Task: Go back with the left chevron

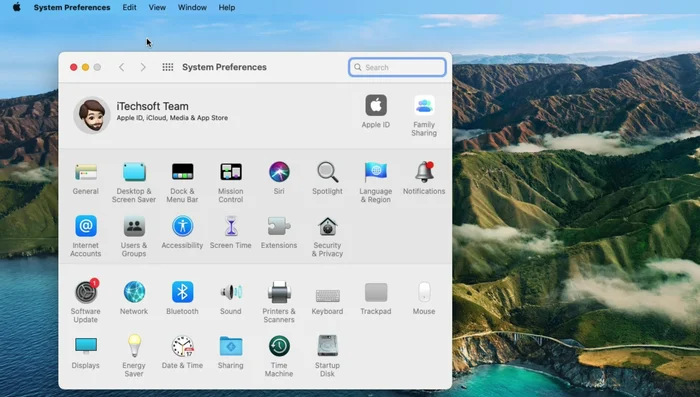Action: tap(121, 67)
